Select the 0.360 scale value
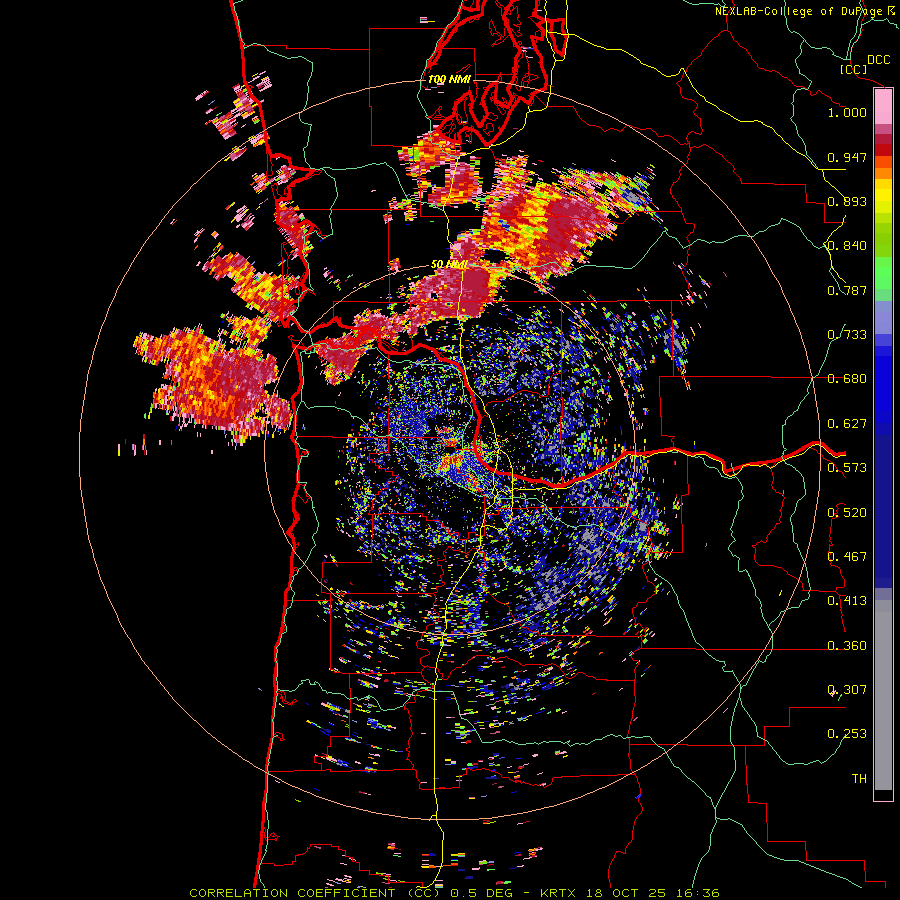 tap(847, 646)
